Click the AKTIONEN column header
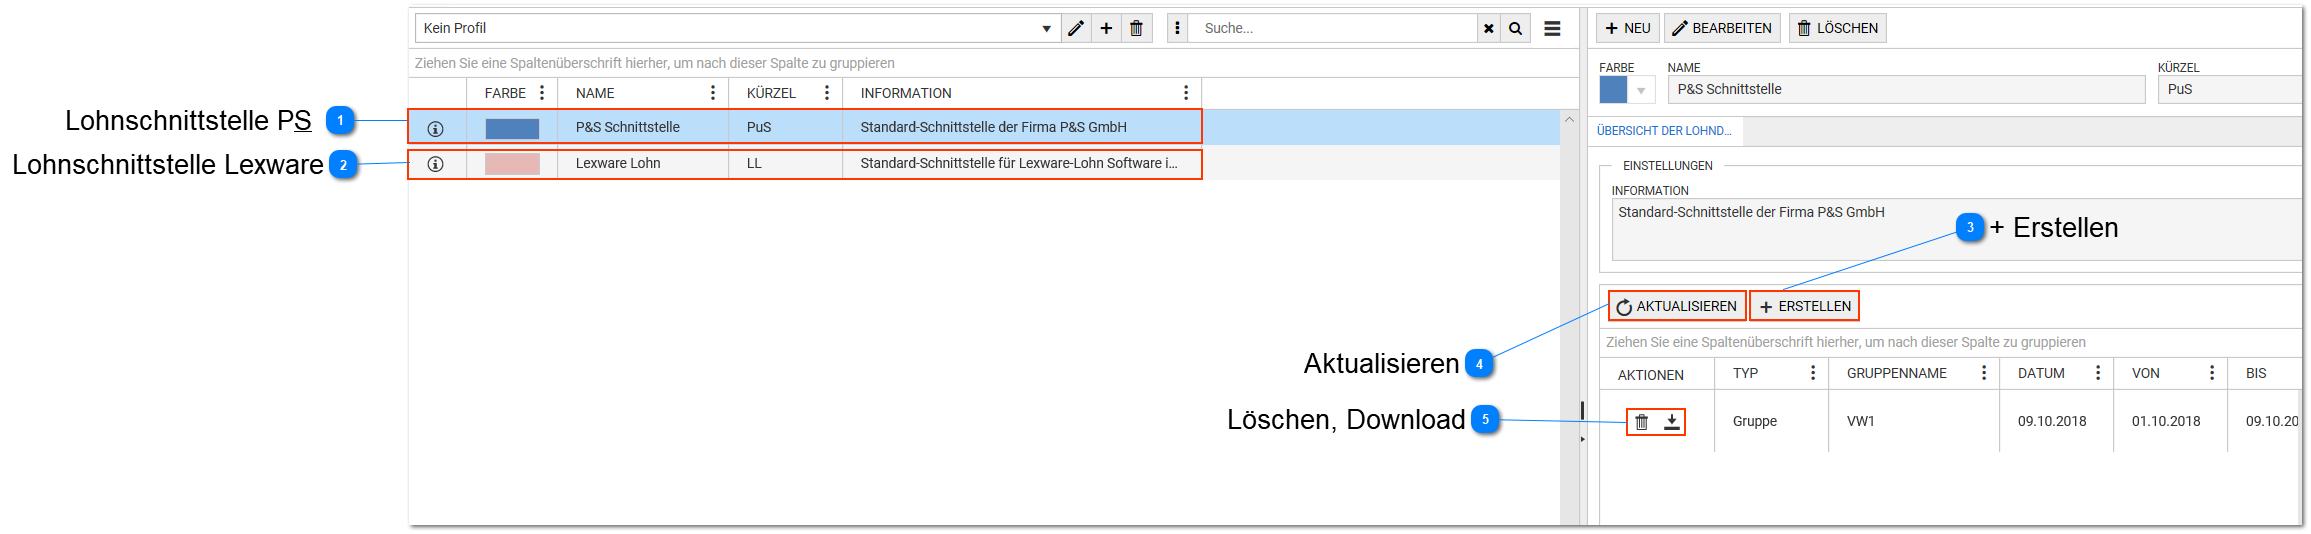2311x534 pixels. click(1650, 375)
